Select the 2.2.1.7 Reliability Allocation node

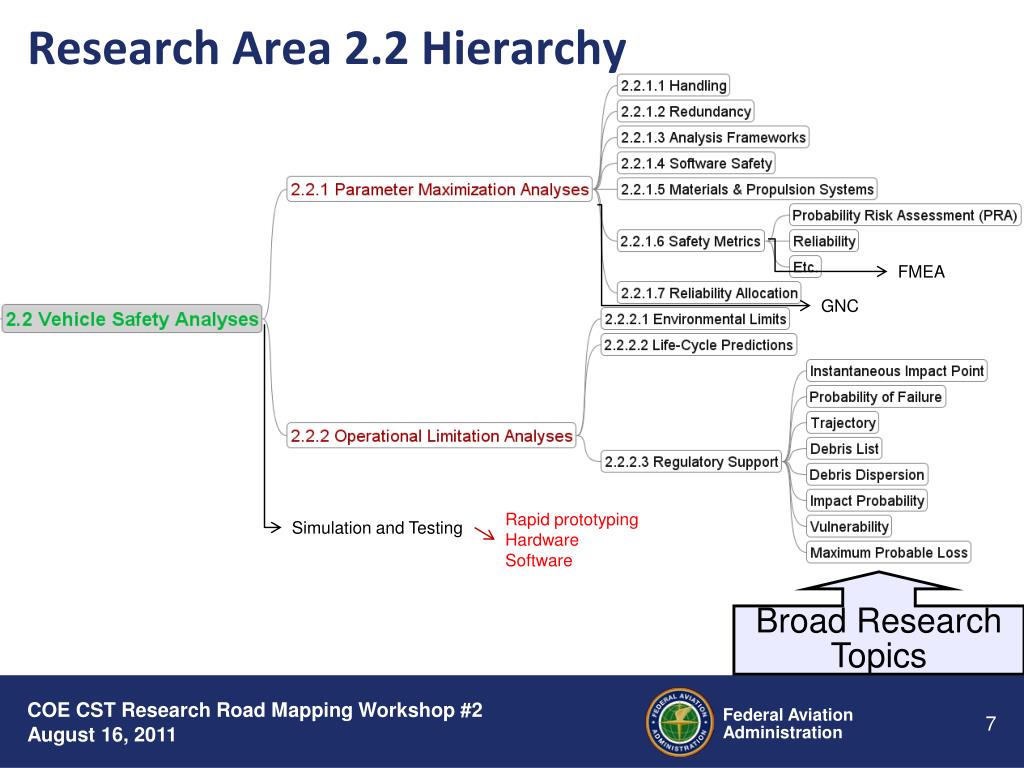tap(709, 293)
